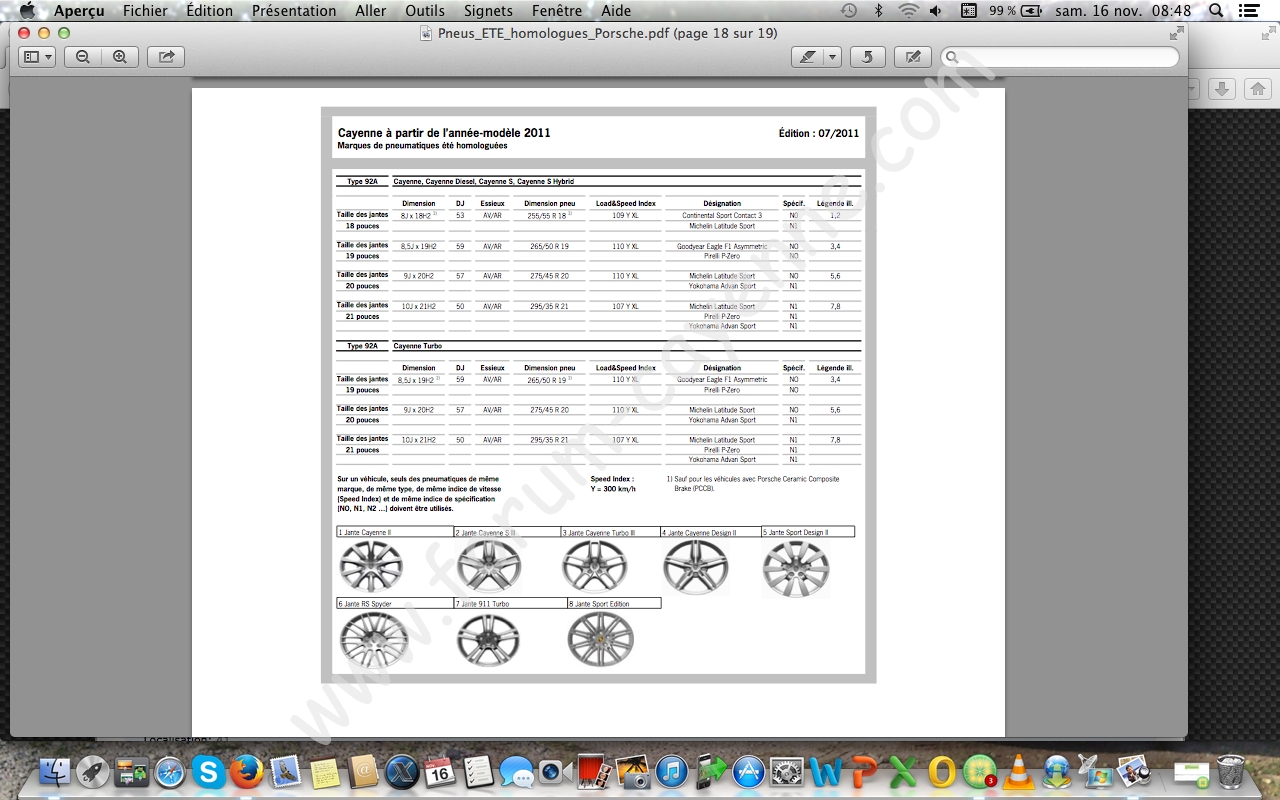The height and width of the screenshot is (800, 1280).
Task: Open System Preferences from the Dock
Action: click(787, 771)
